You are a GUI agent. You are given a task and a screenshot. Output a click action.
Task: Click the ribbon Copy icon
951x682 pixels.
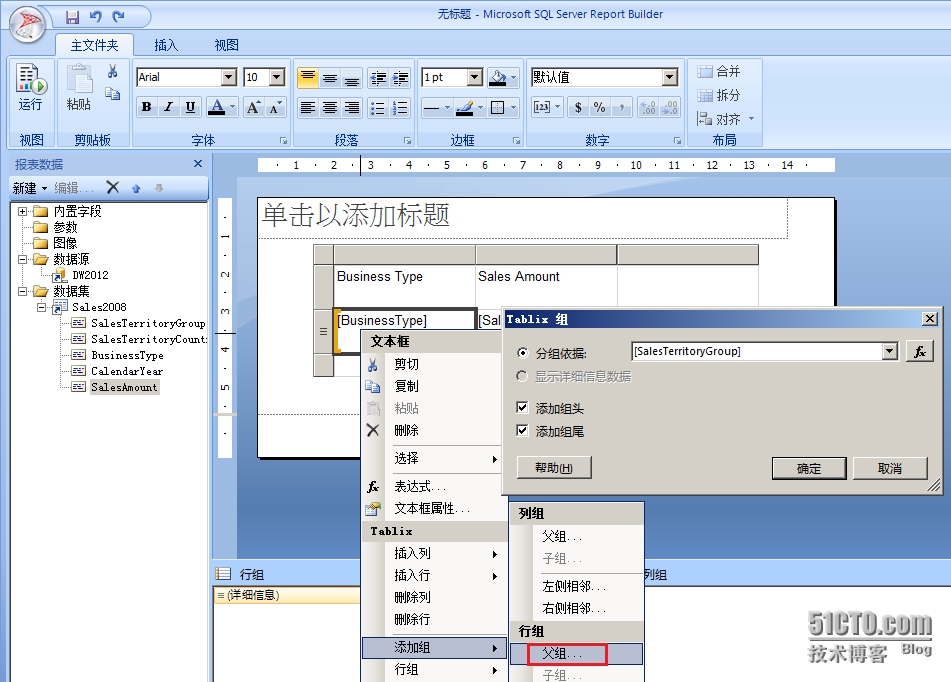113,93
